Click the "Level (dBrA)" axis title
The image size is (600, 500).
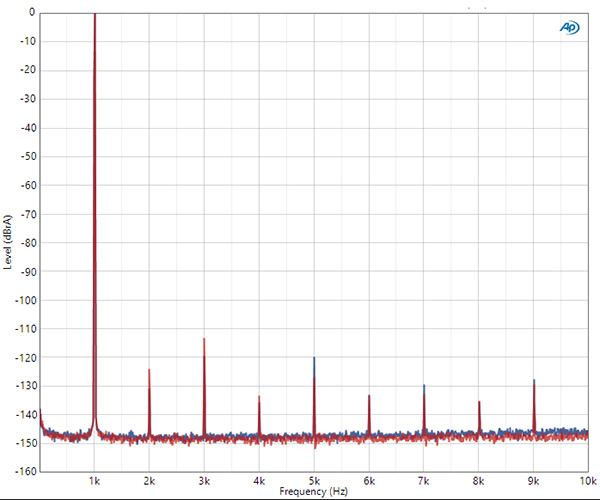9,241
